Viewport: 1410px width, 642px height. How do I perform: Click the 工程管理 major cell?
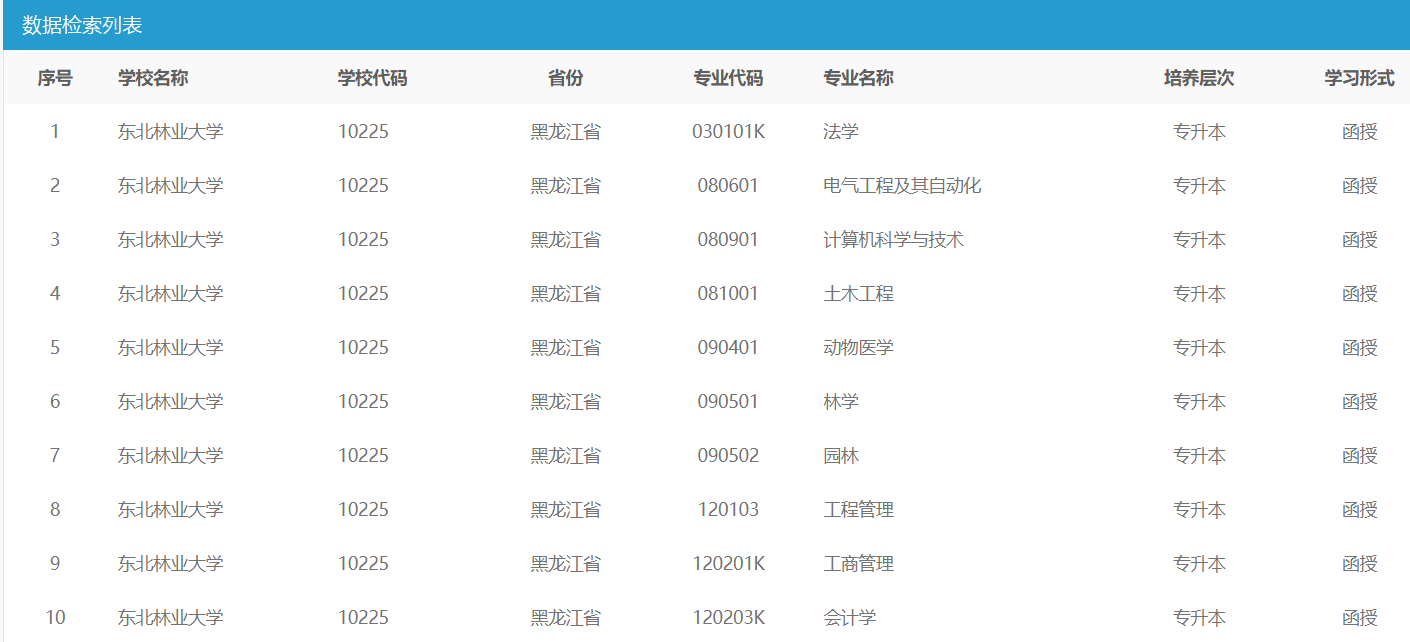pyautogui.click(x=858, y=510)
